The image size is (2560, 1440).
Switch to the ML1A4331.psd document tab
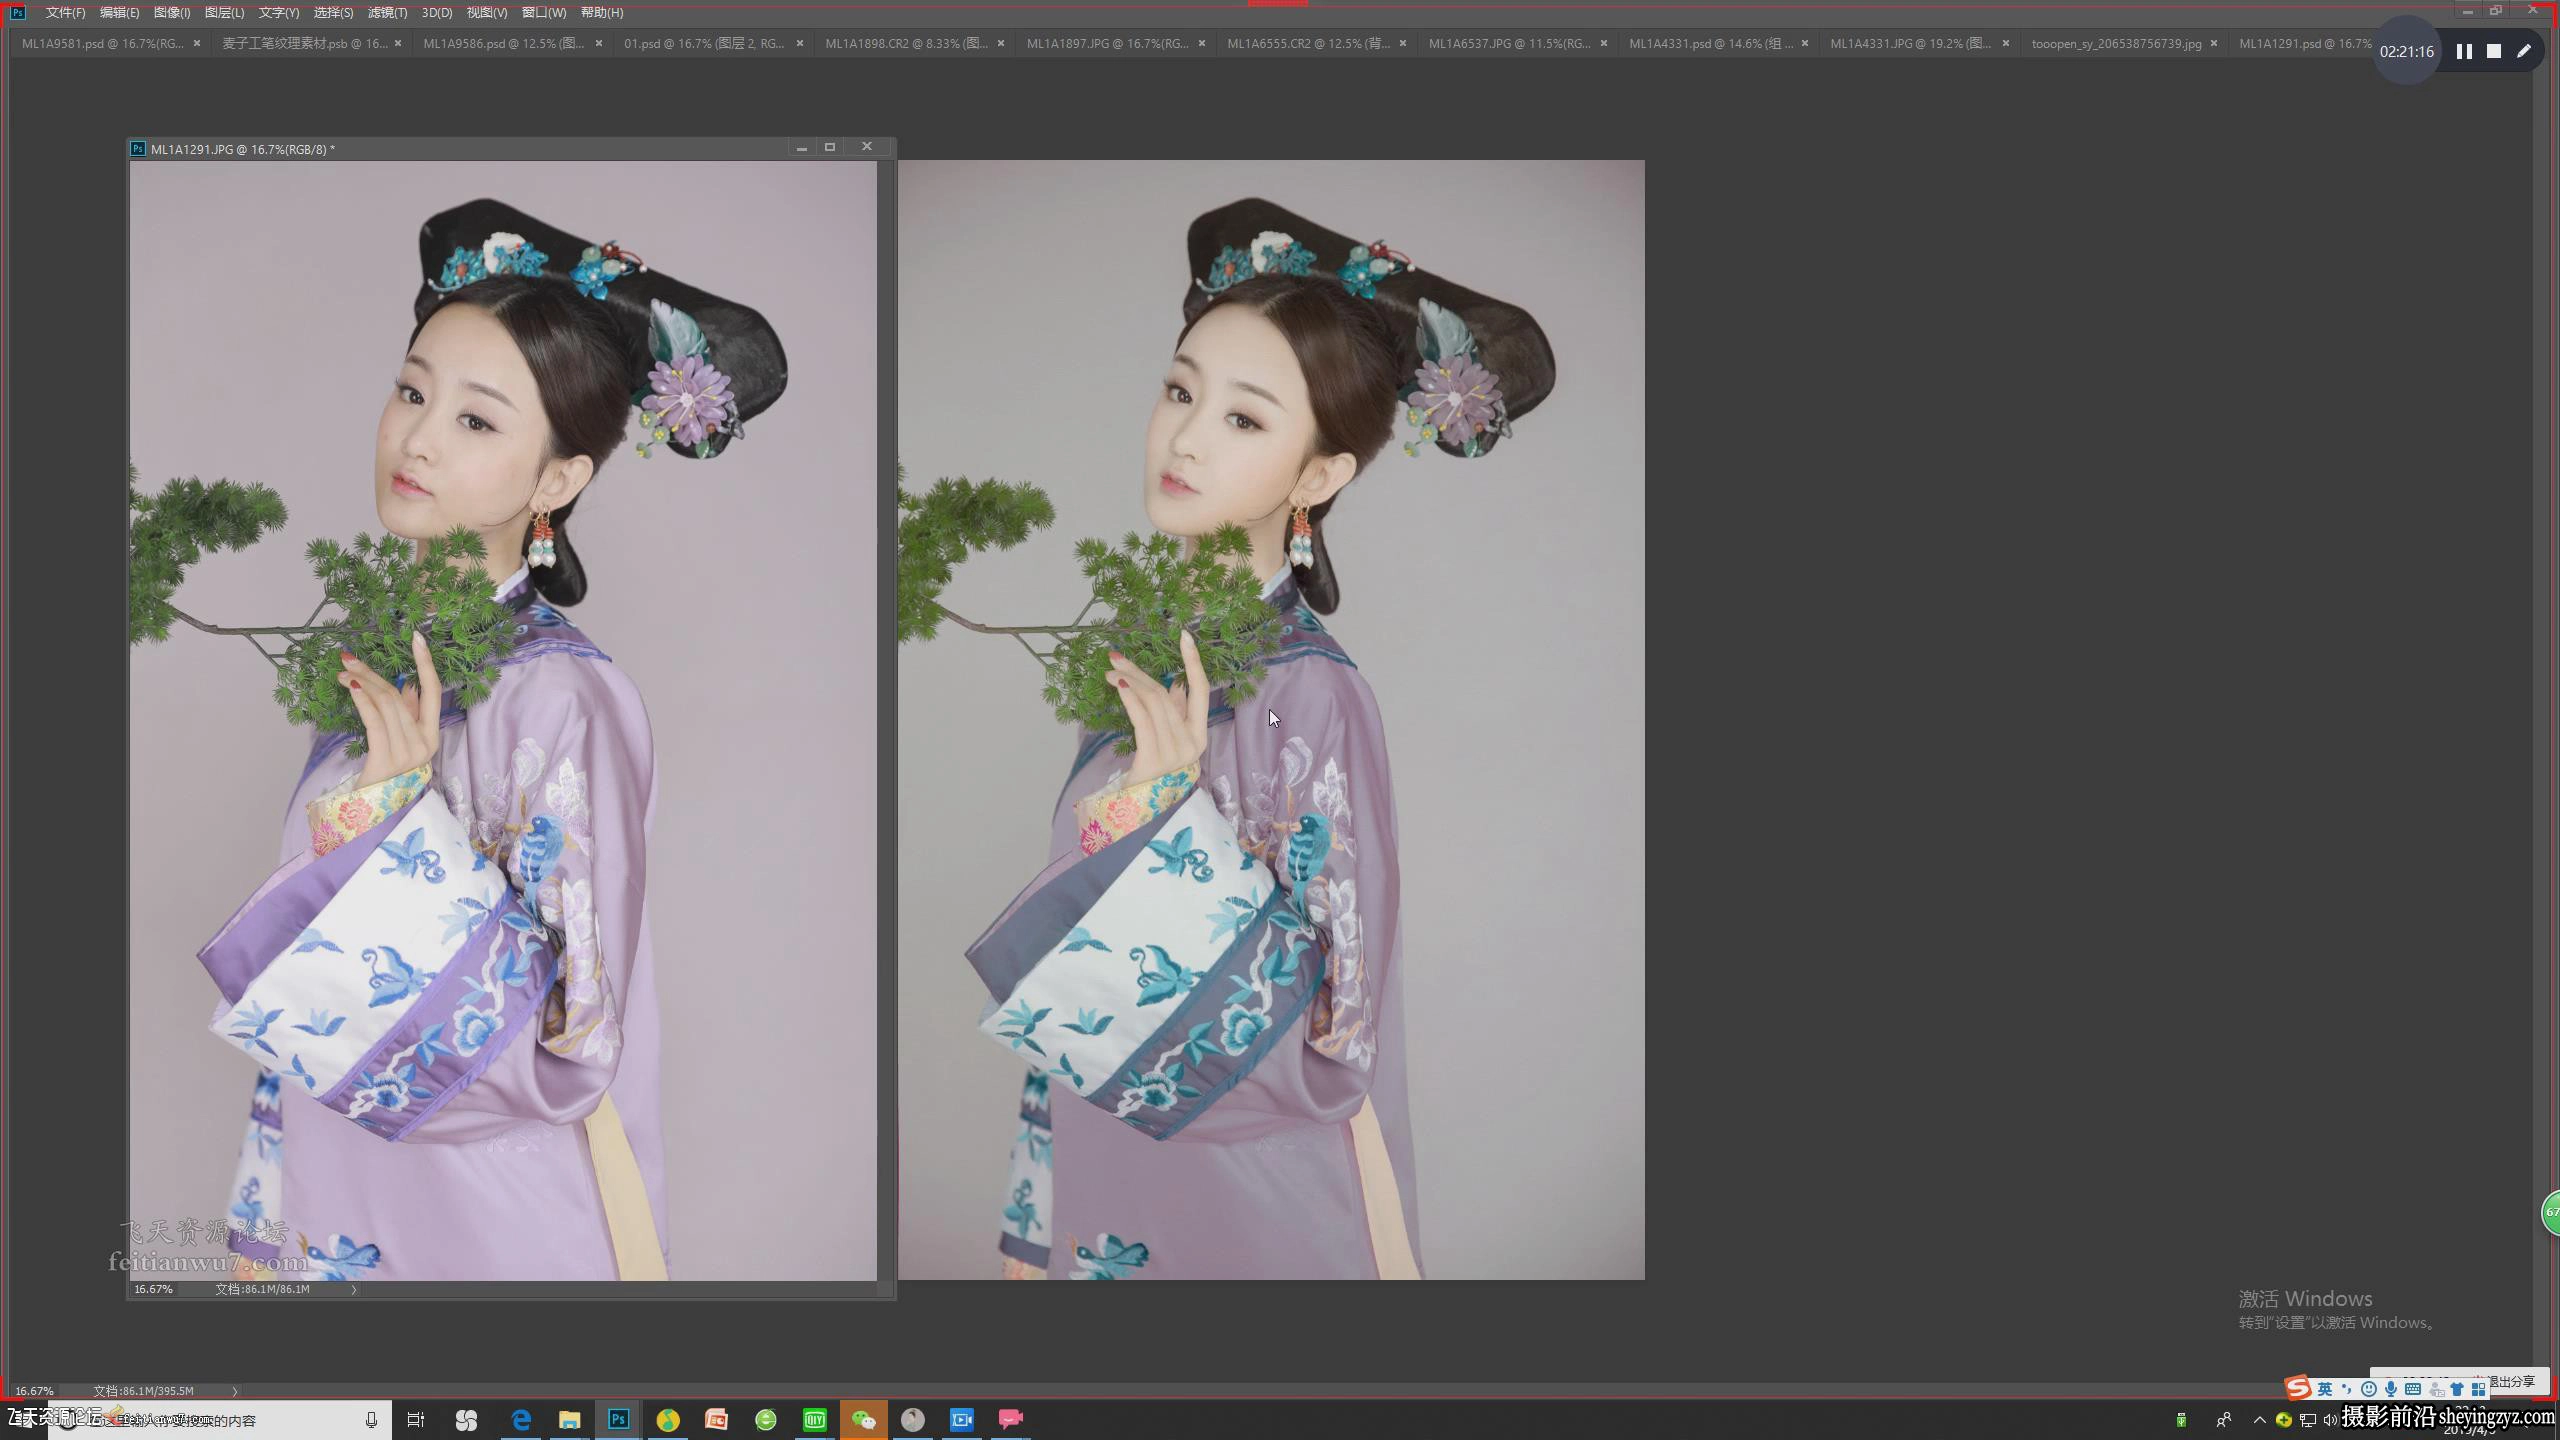click(1711, 44)
